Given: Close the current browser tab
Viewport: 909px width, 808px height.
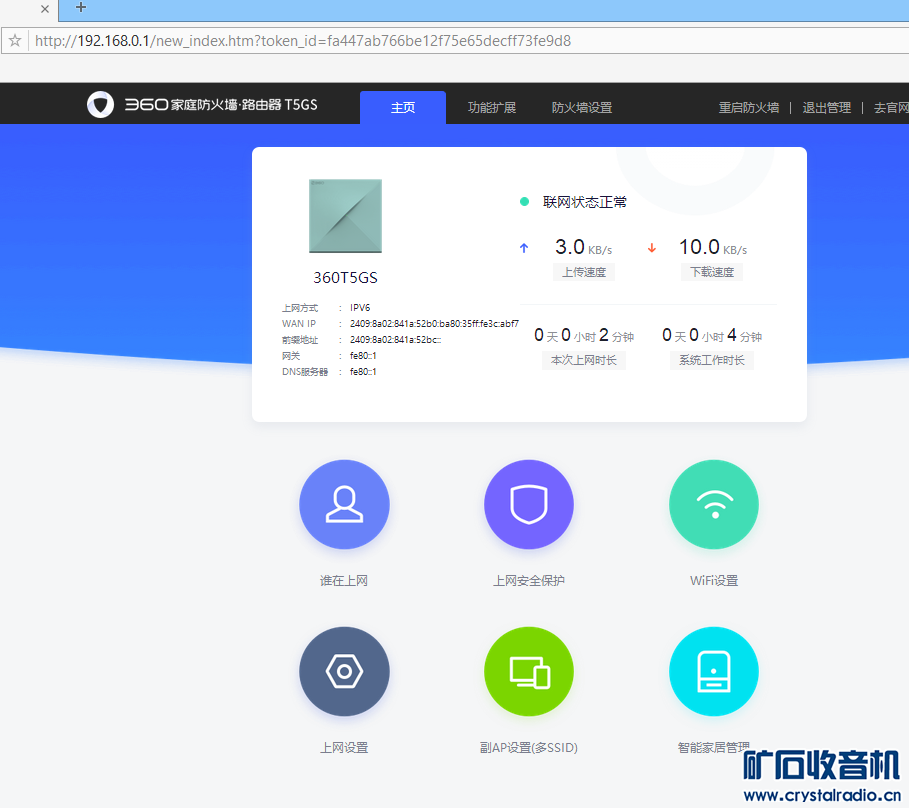Looking at the screenshot, I should coord(45,9).
